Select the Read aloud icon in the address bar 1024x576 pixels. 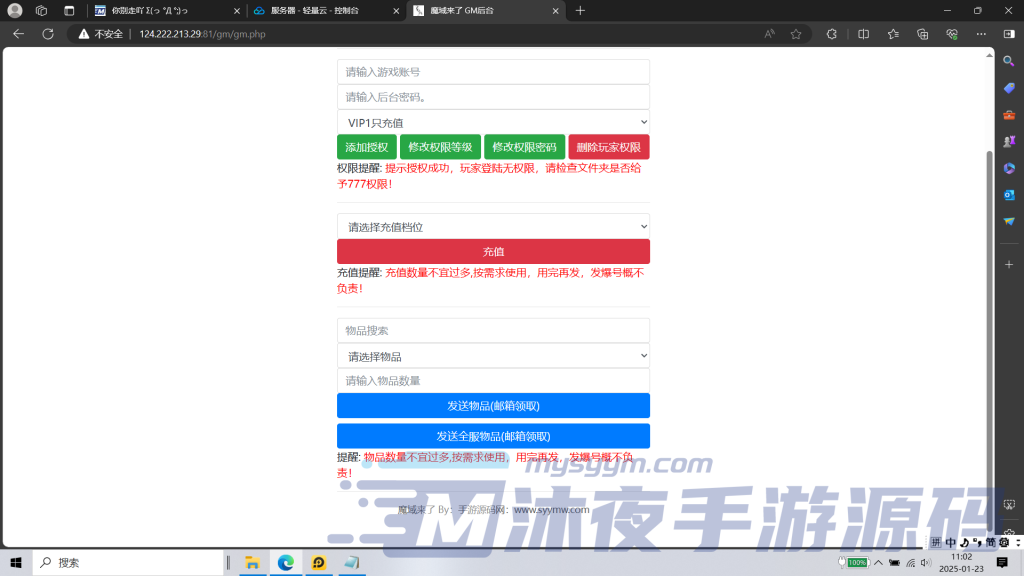769,33
